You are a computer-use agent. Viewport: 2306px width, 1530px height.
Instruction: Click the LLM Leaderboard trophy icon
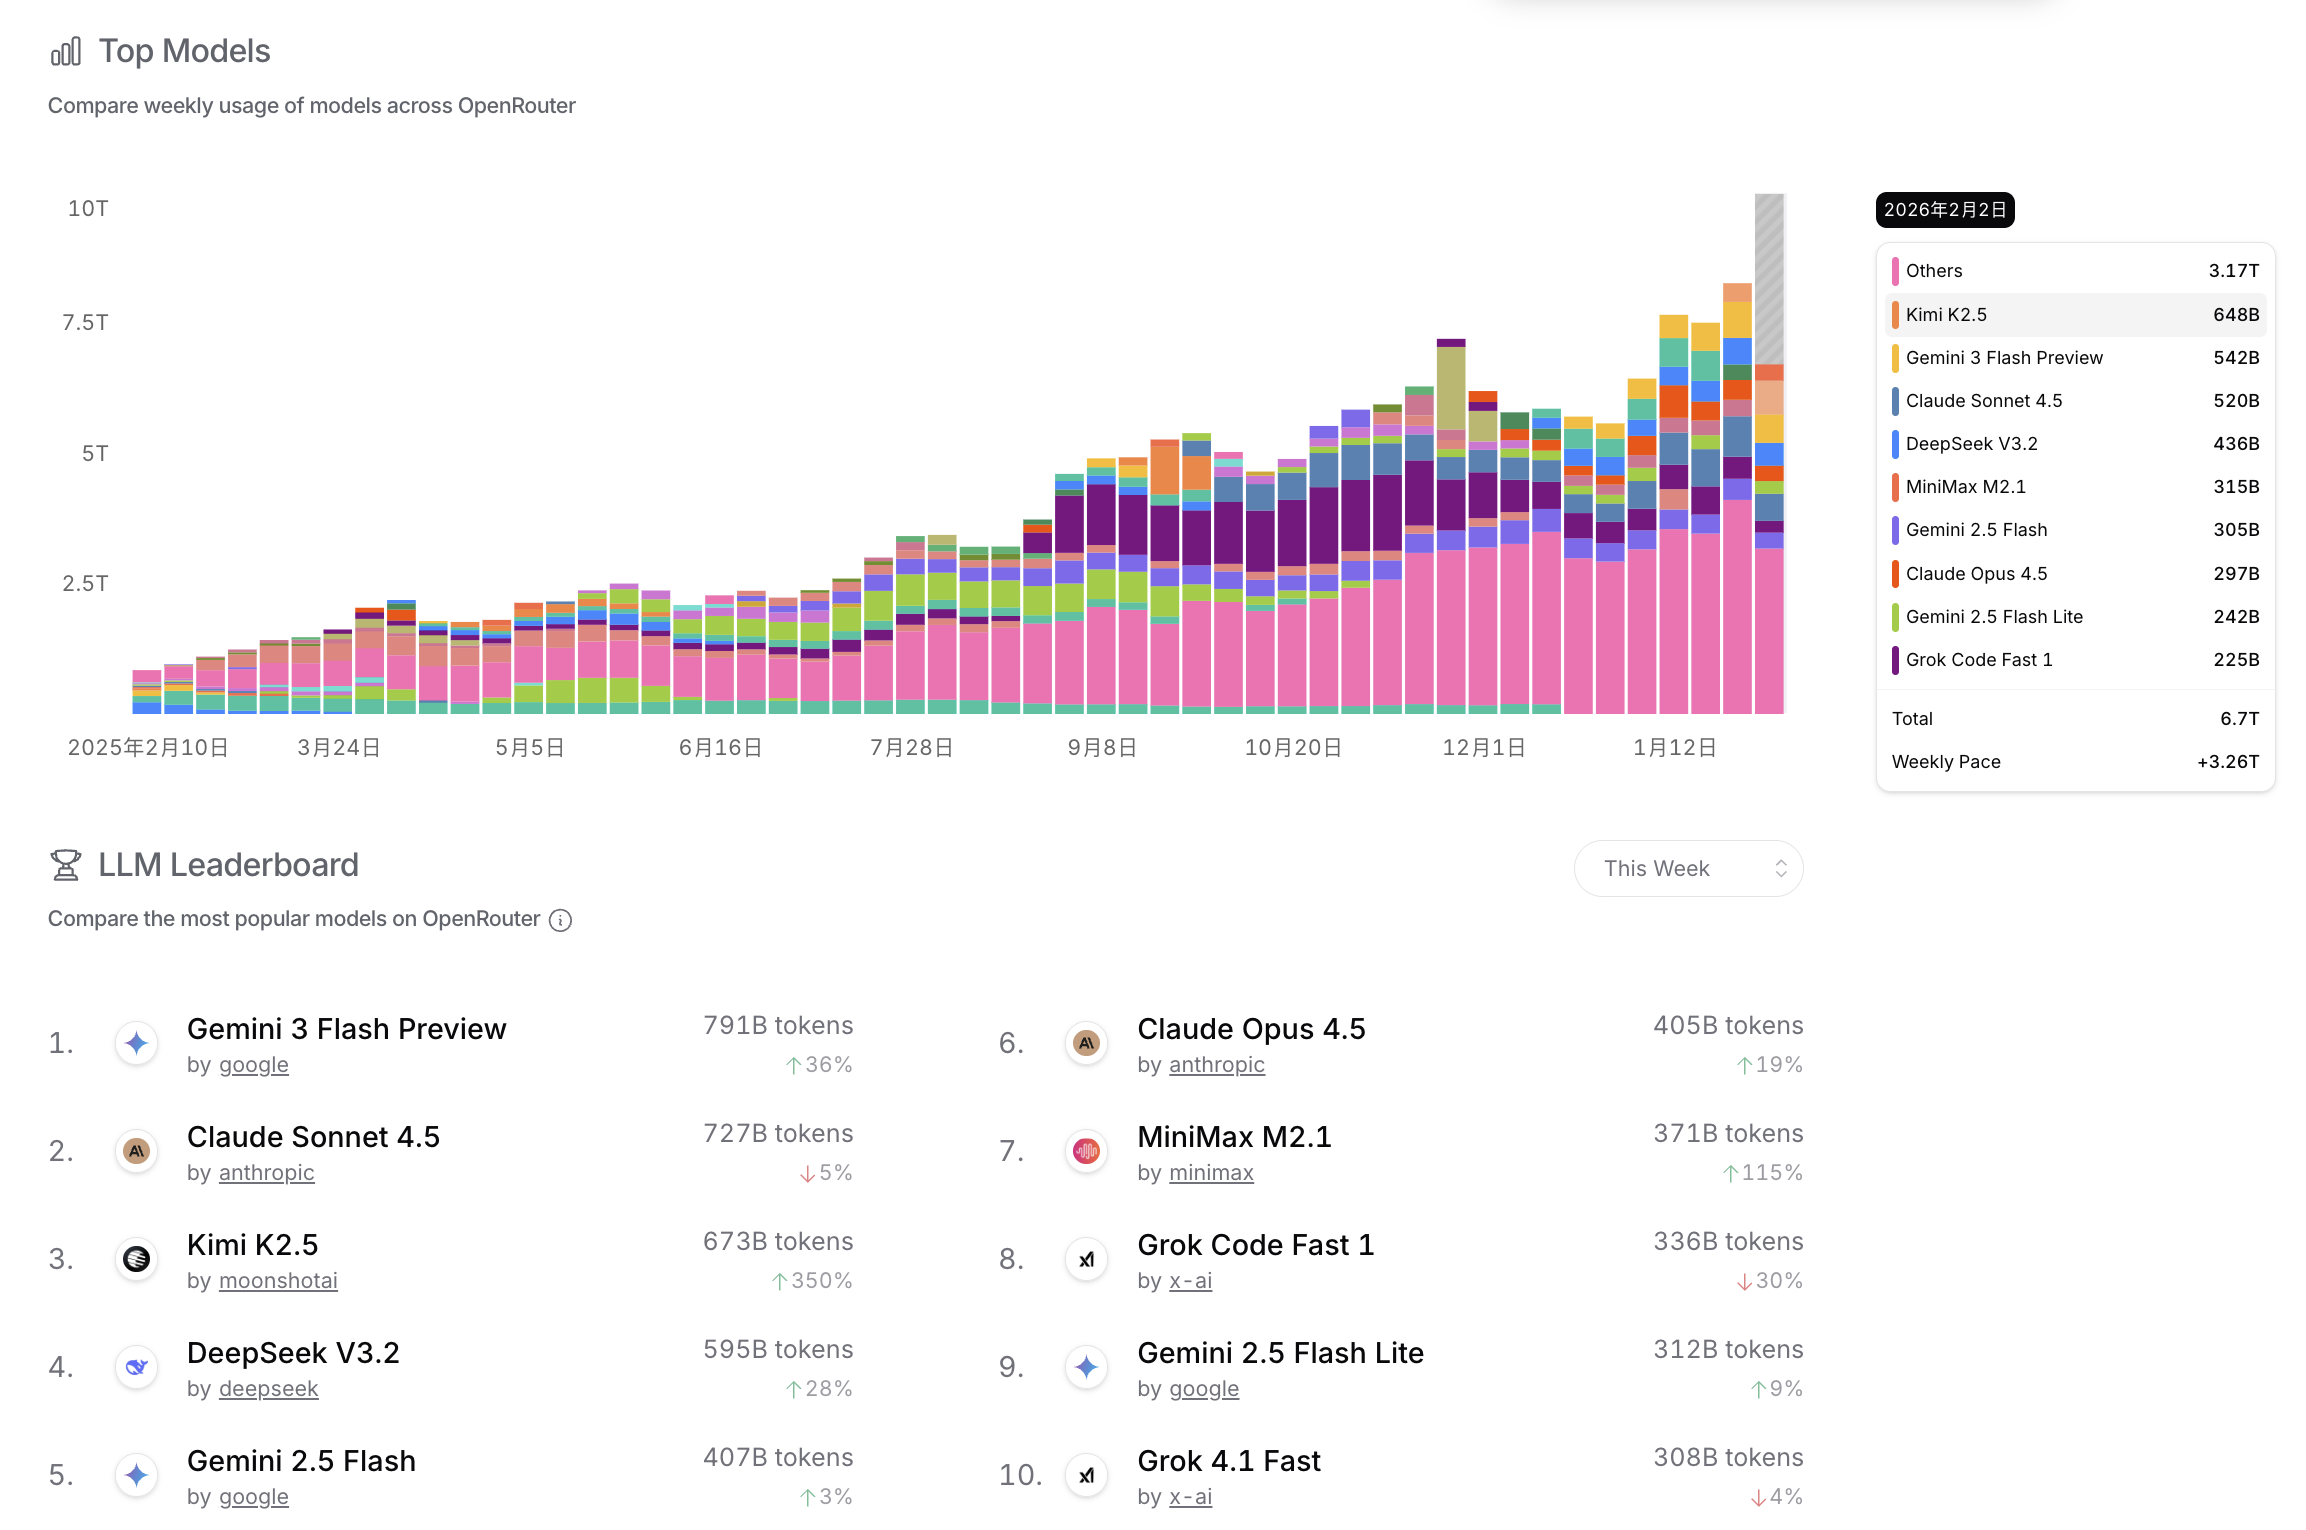tap(66, 865)
